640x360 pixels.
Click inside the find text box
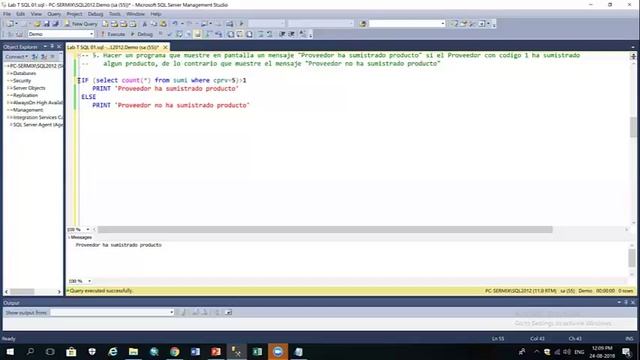click(x=404, y=24)
